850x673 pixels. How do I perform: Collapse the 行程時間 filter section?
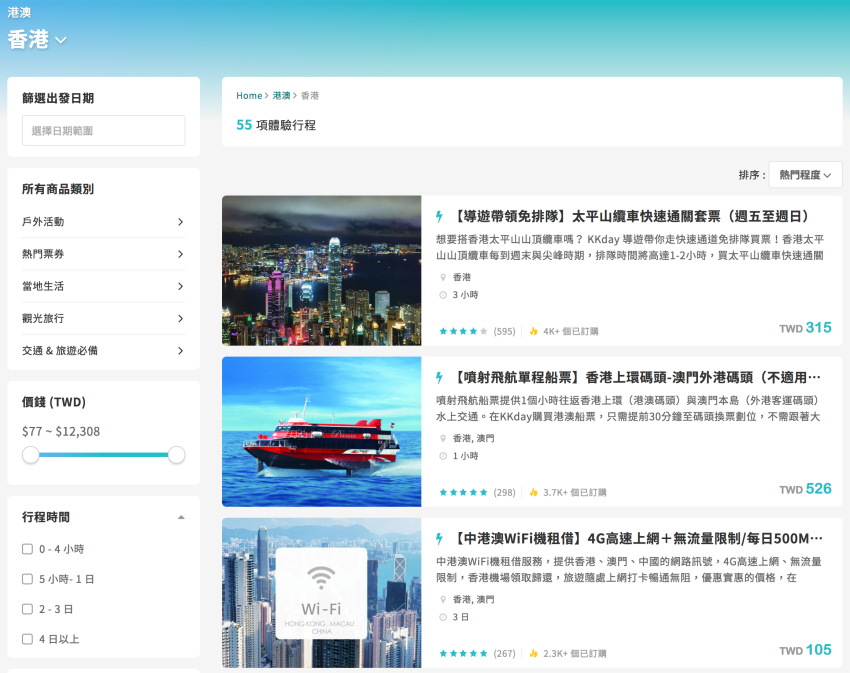[x=181, y=517]
